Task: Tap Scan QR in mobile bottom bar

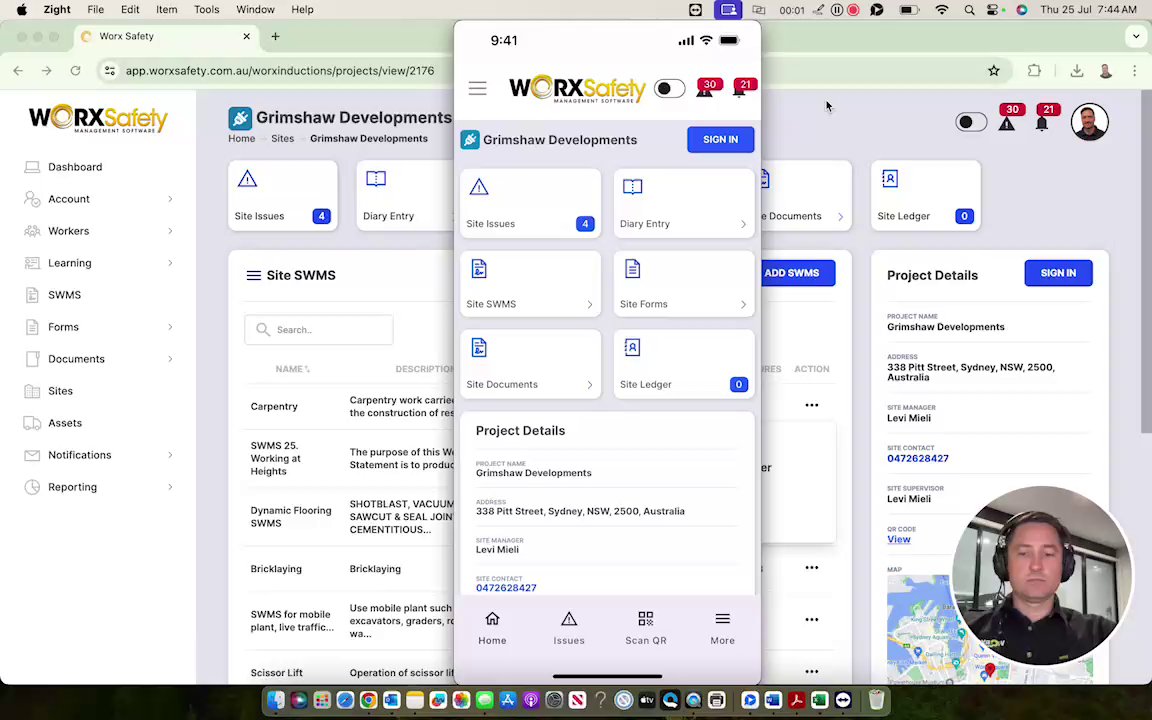Action: [646, 628]
